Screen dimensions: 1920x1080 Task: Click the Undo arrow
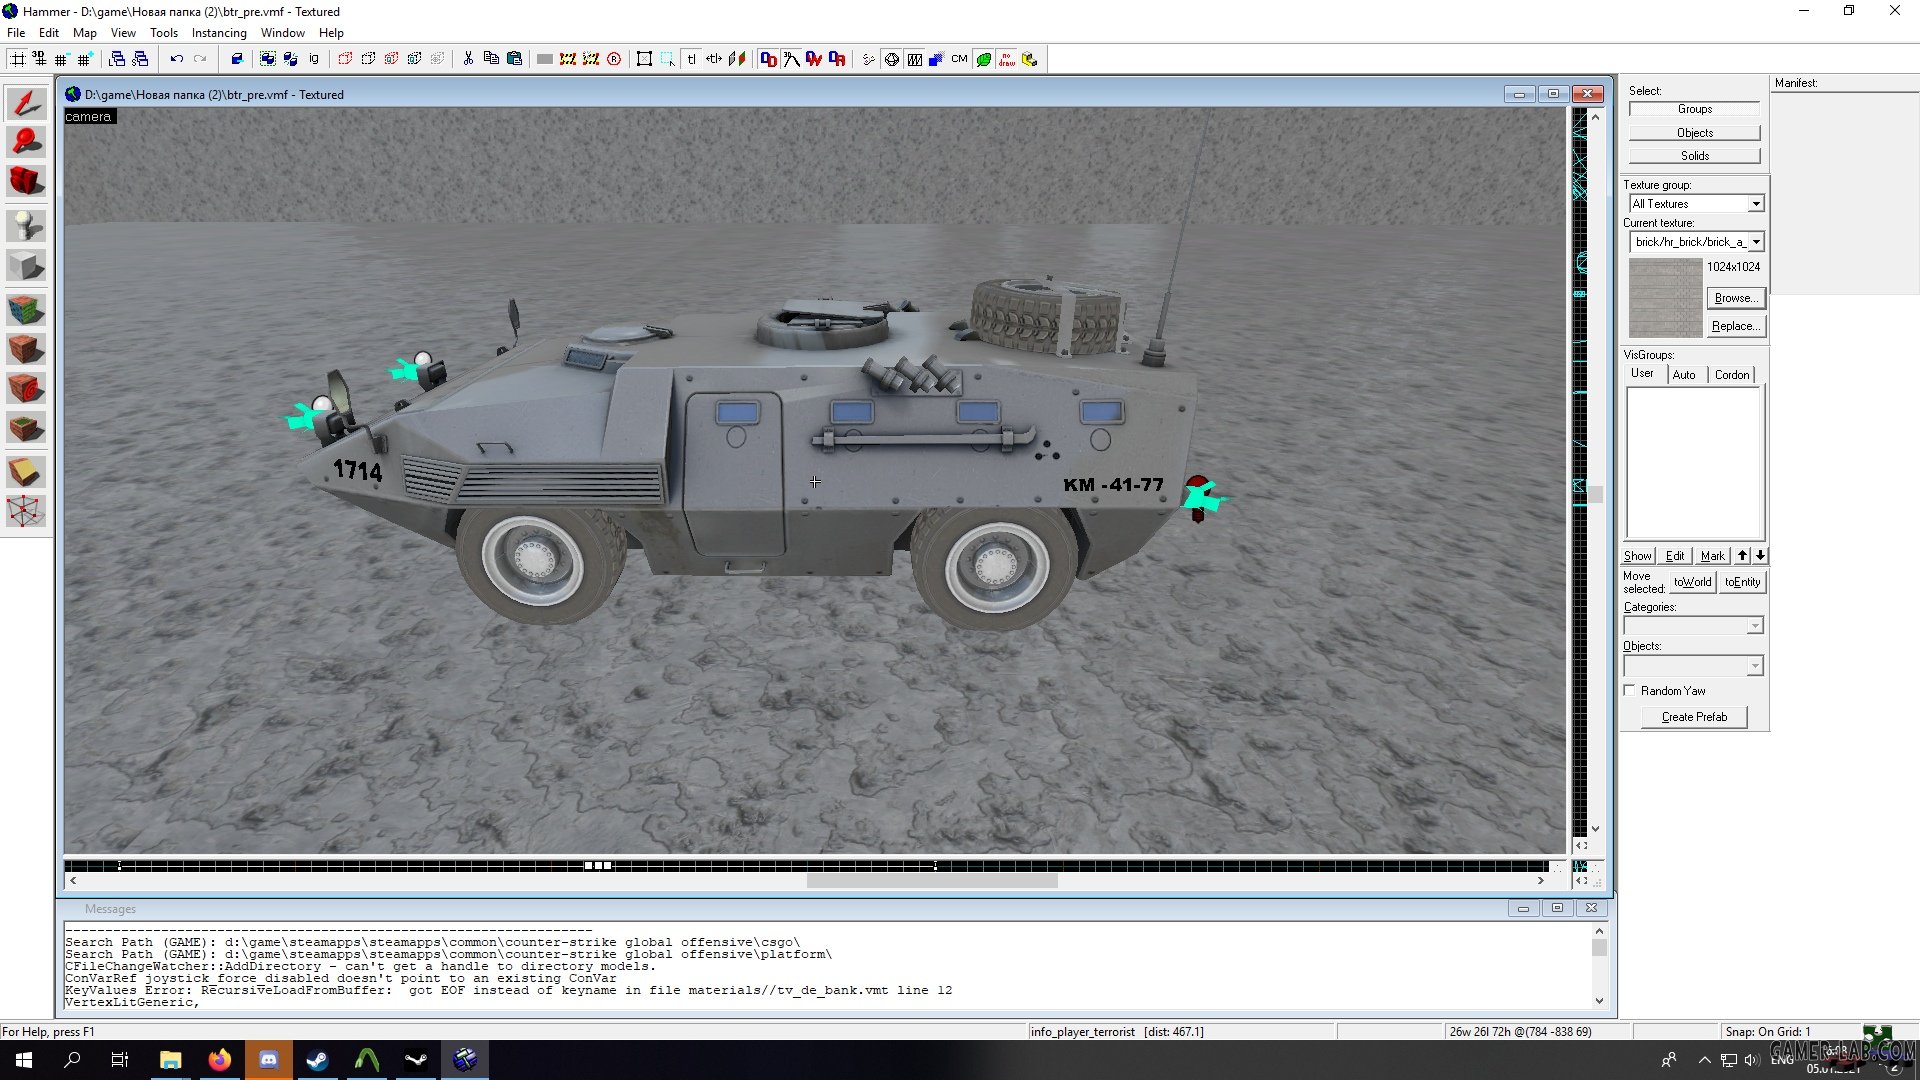point(177,59)
